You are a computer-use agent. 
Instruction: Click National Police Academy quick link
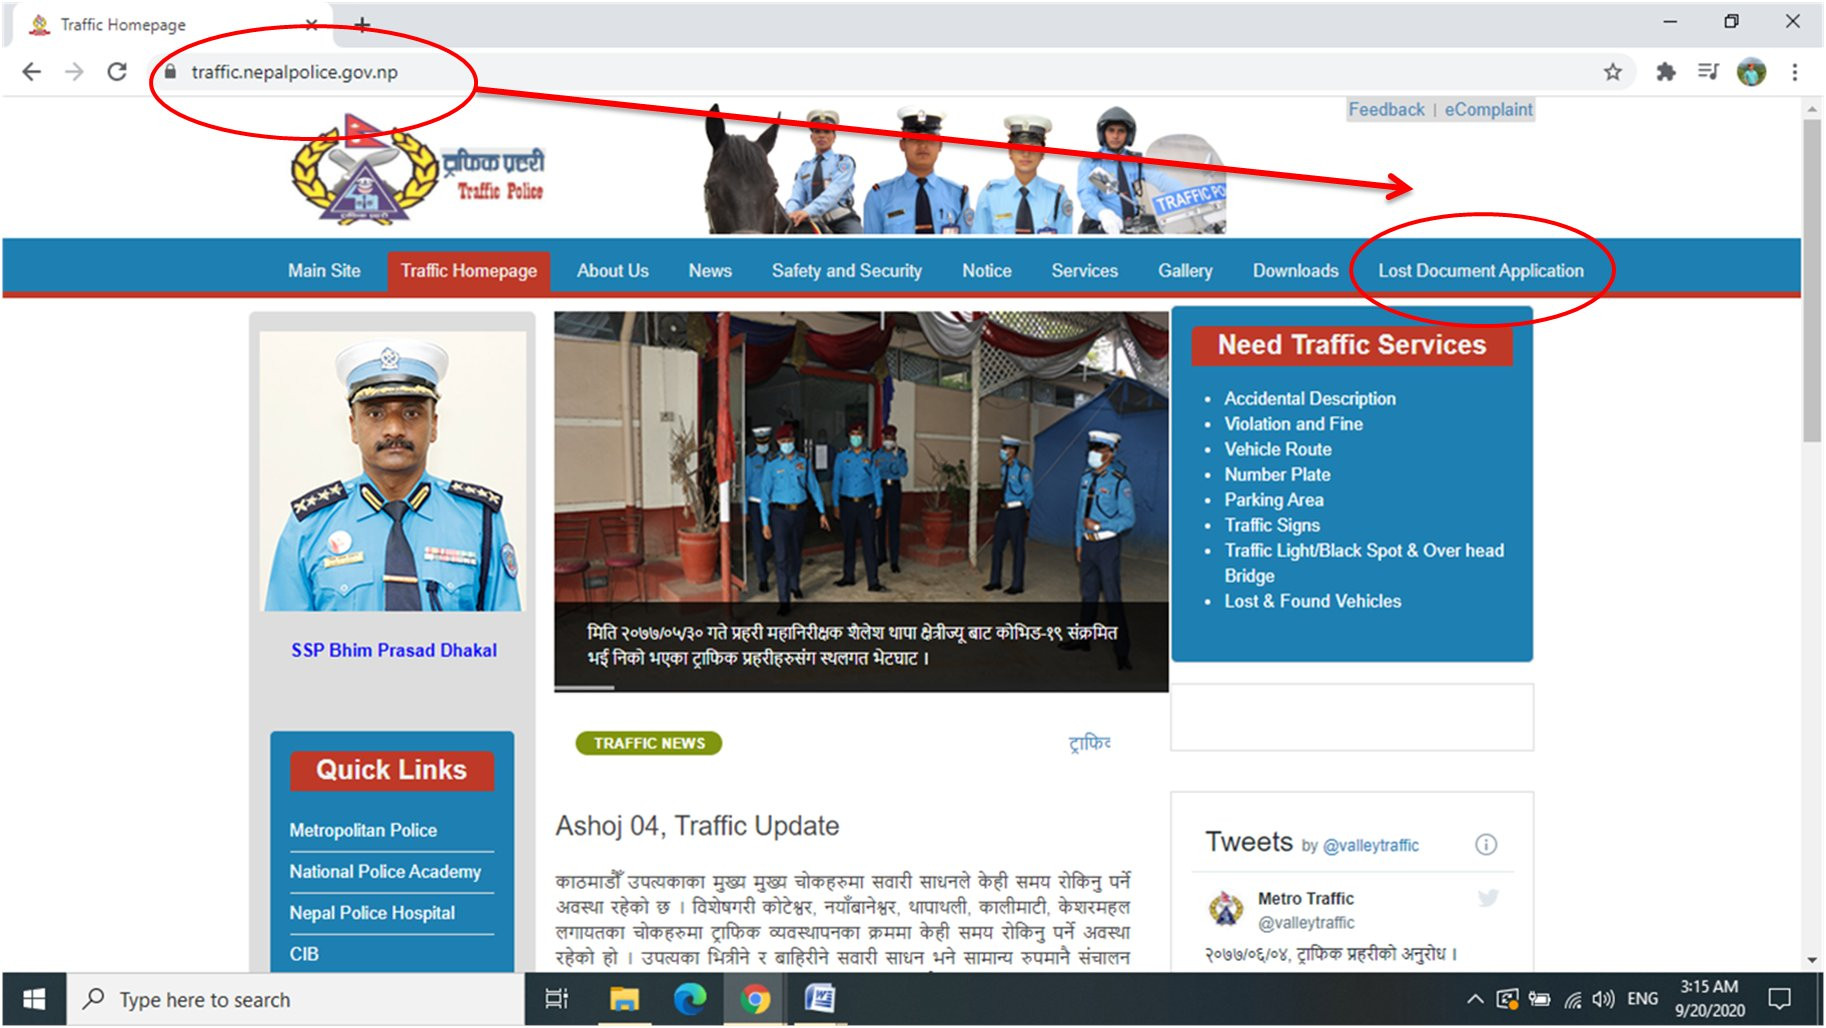(x=385, y=872)
